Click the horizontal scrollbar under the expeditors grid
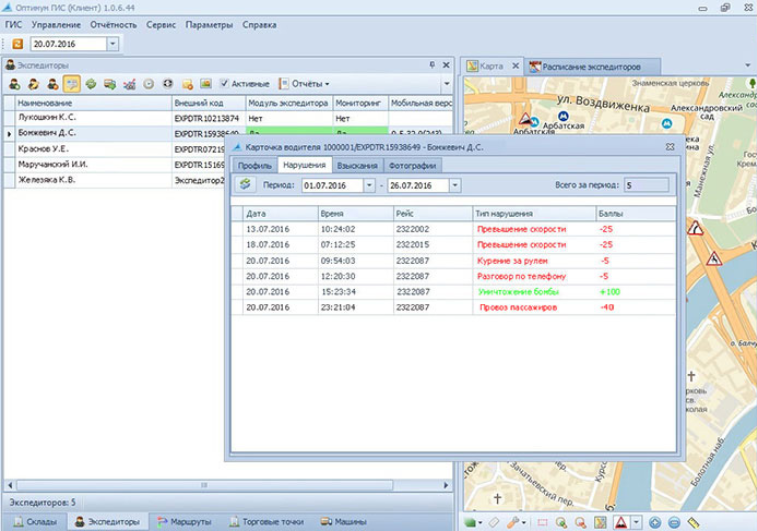The height and width of the screenshot is (531, 757). pos(204,485)
